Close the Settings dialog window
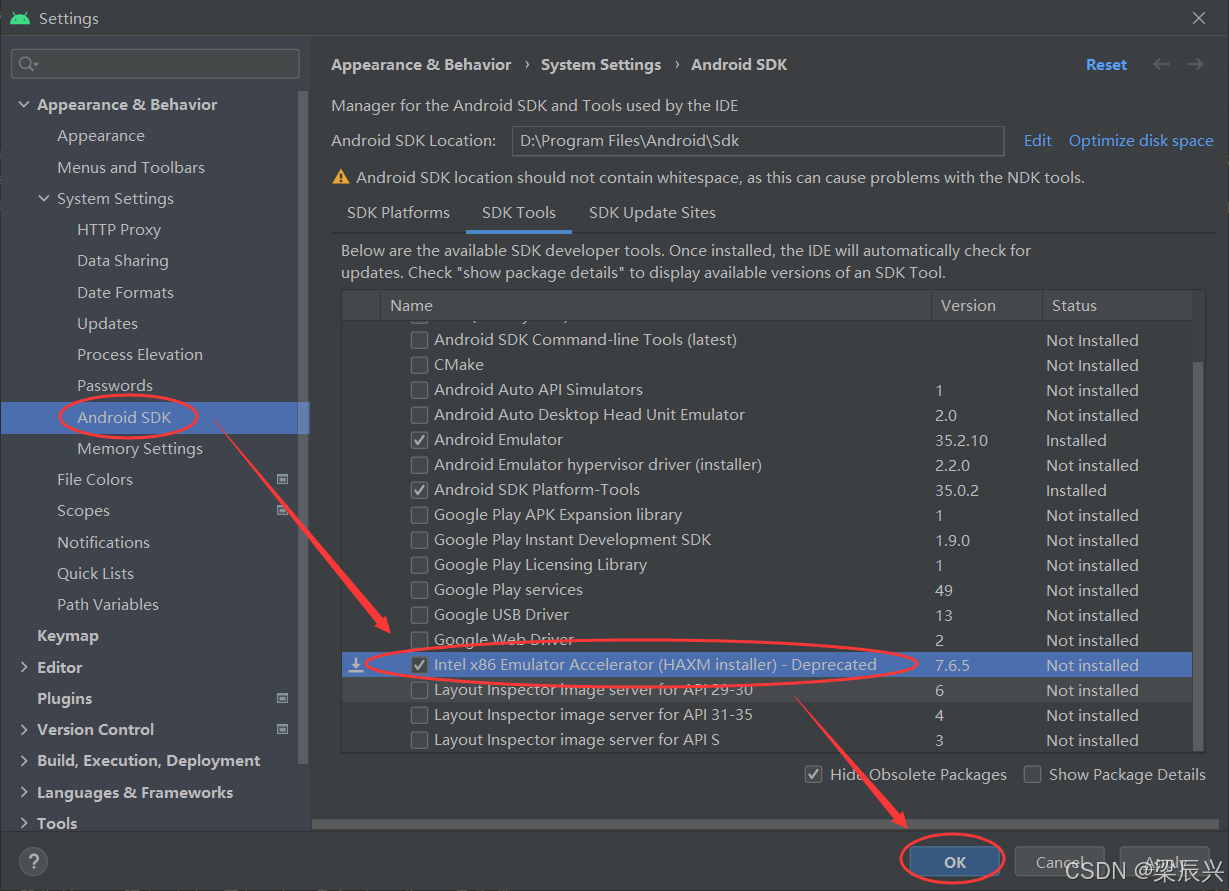 pos(1199,18)
